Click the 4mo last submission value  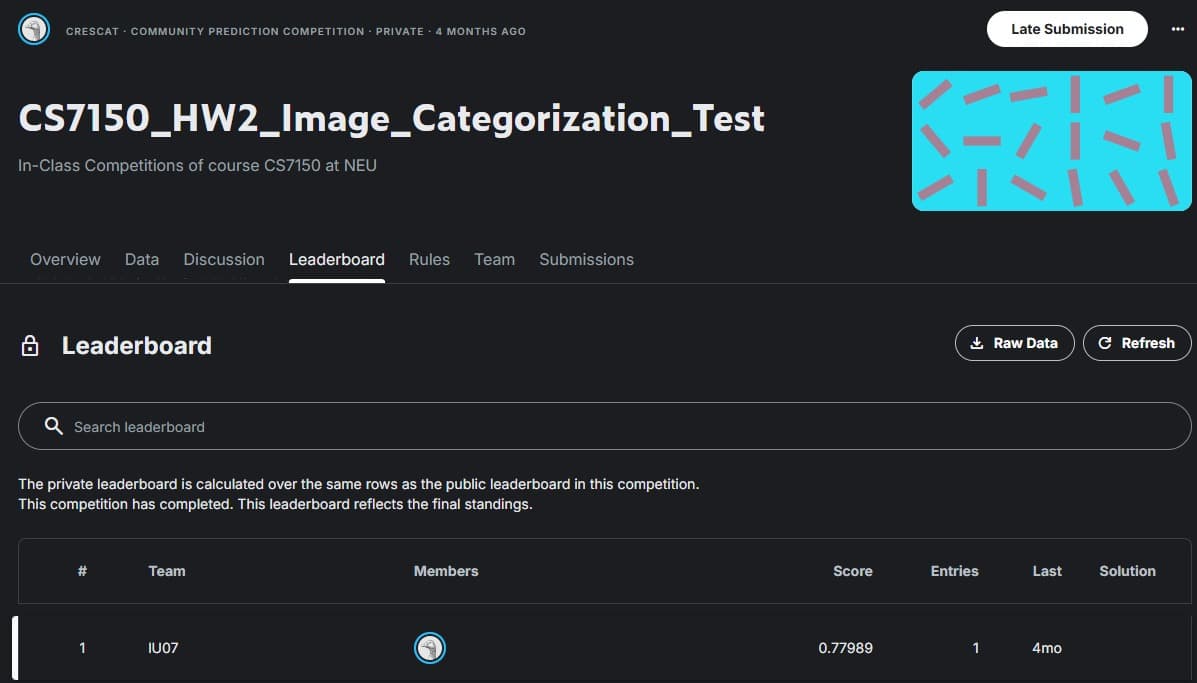click(1047, 648)
